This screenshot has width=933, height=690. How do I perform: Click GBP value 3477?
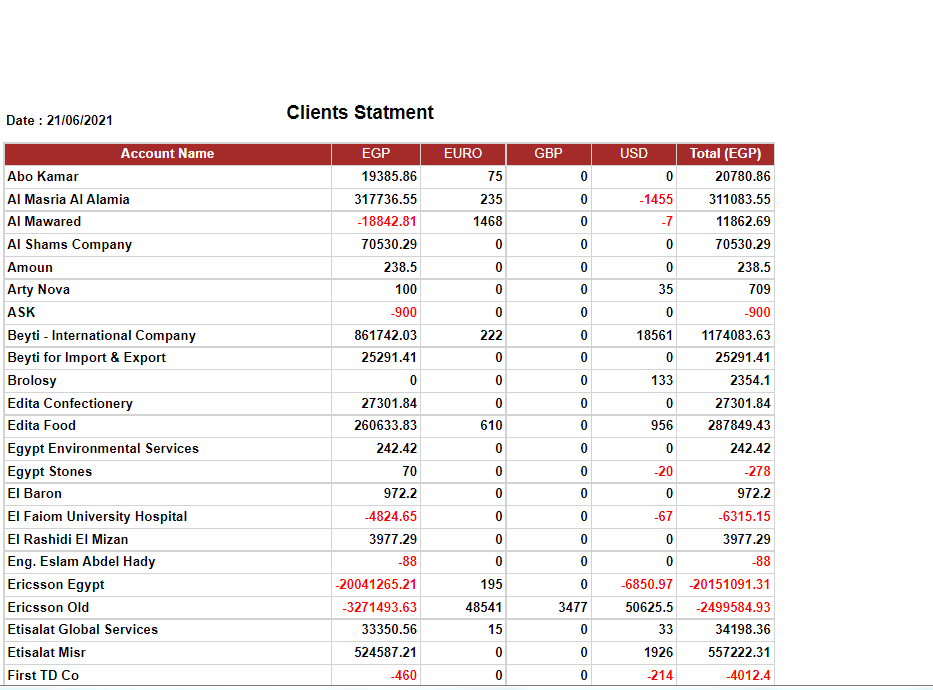click(573, 607)
